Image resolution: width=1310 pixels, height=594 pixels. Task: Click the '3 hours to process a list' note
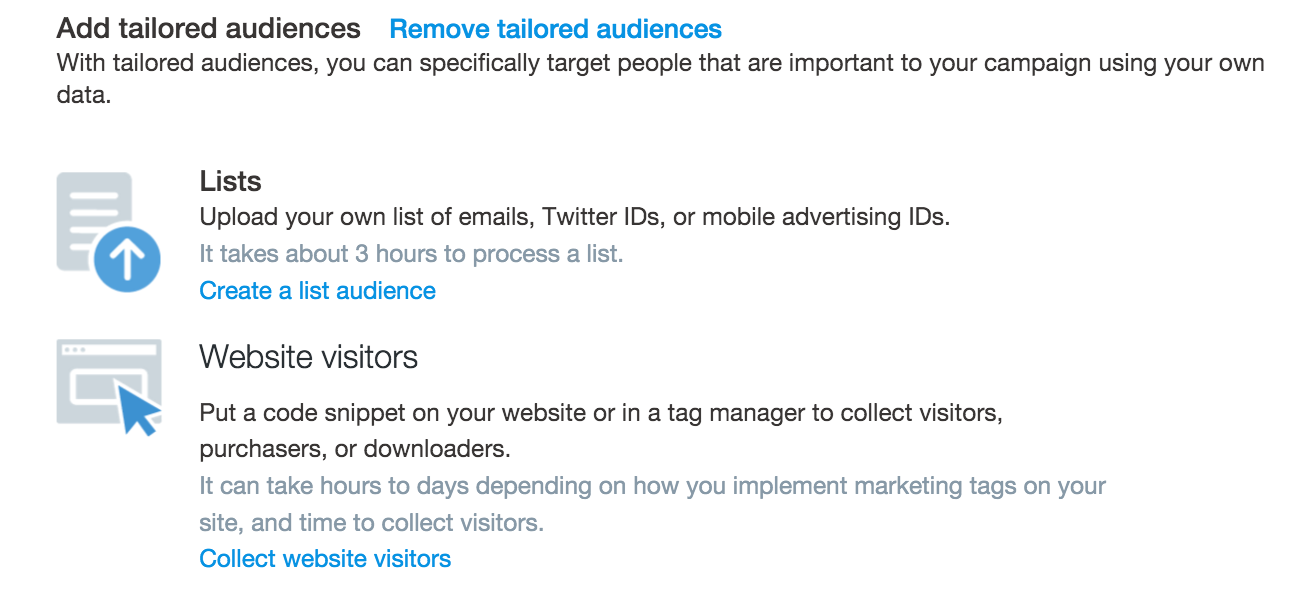(411, 254)
